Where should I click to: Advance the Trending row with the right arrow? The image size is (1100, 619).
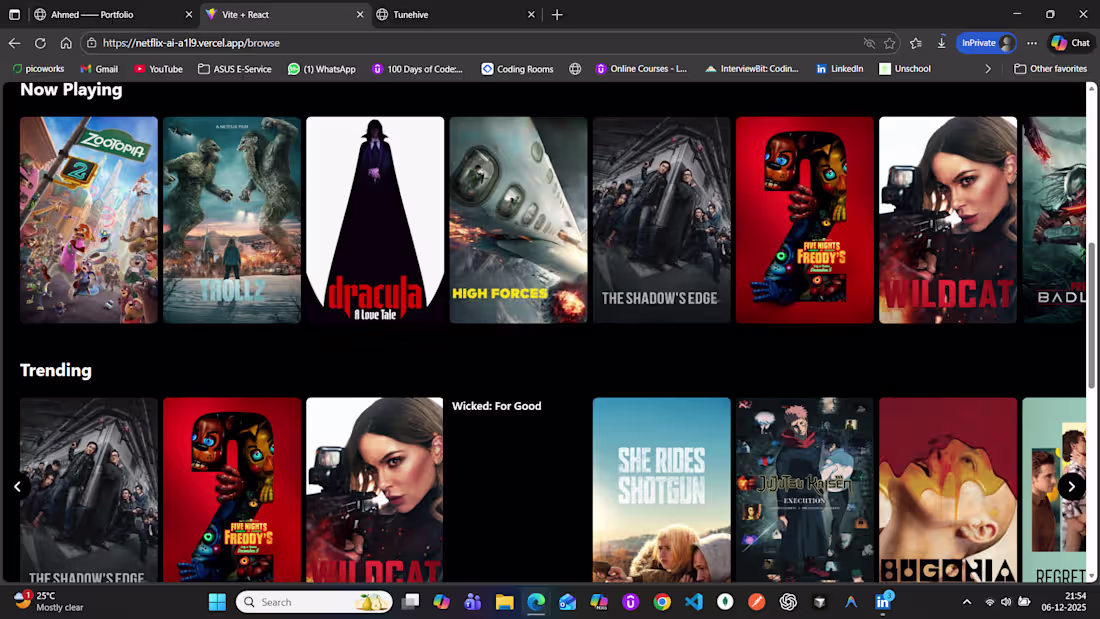coord(1071,486)
